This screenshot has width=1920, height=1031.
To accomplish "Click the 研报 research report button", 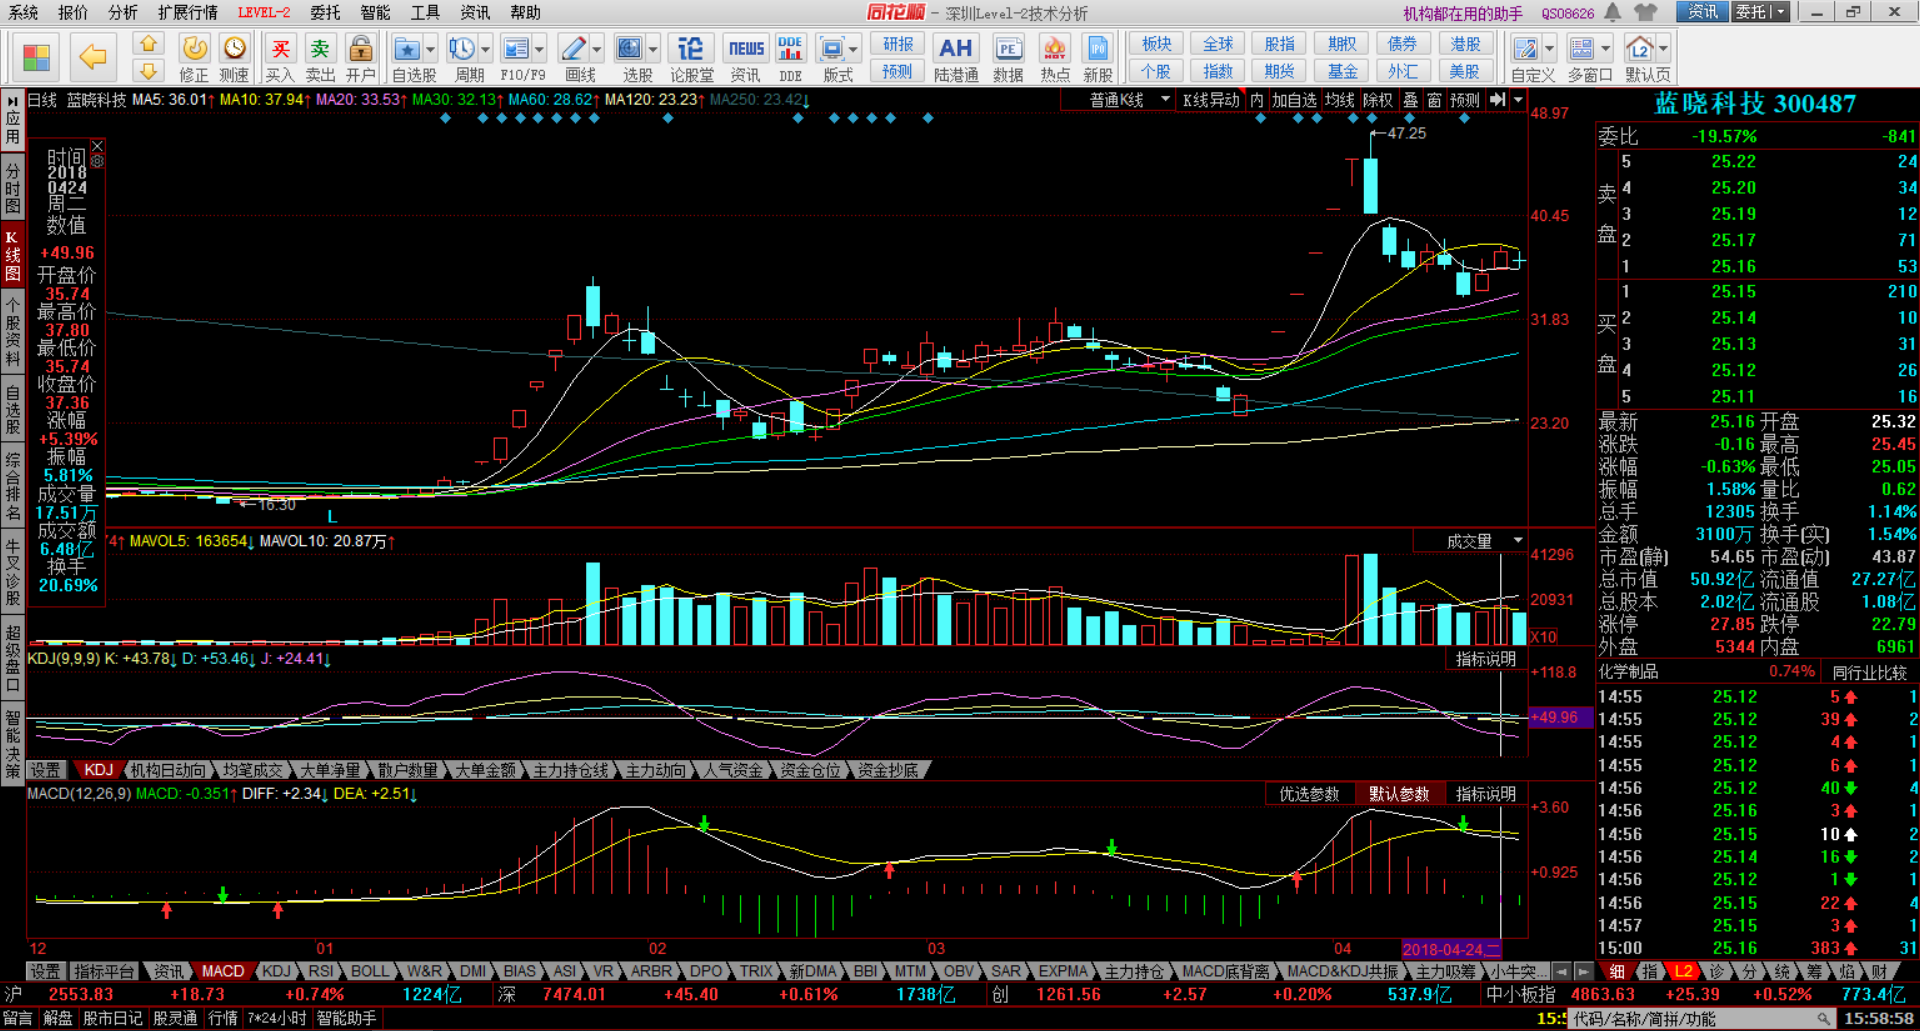I will pos(898,44).
